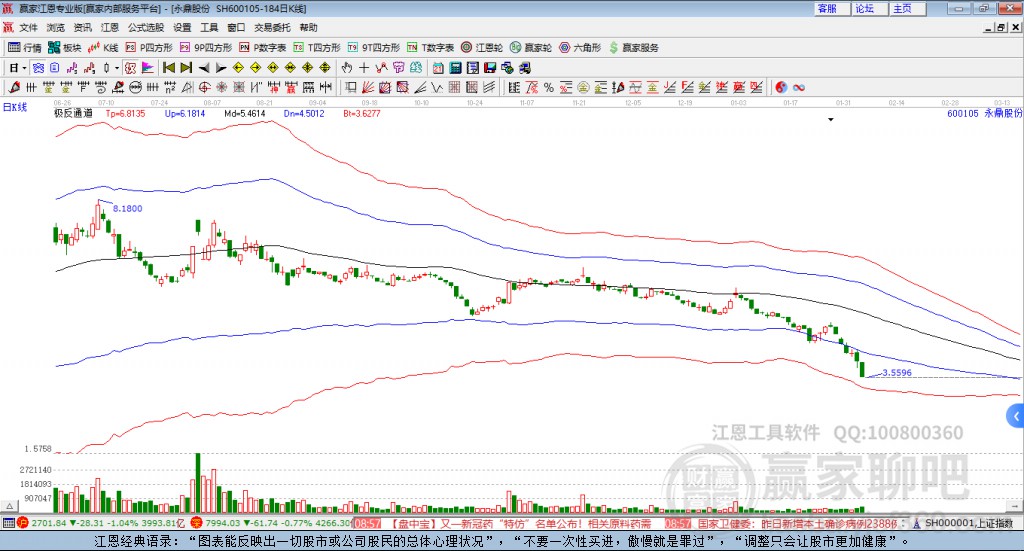Jump to last bar button

[x=186, y=68]
